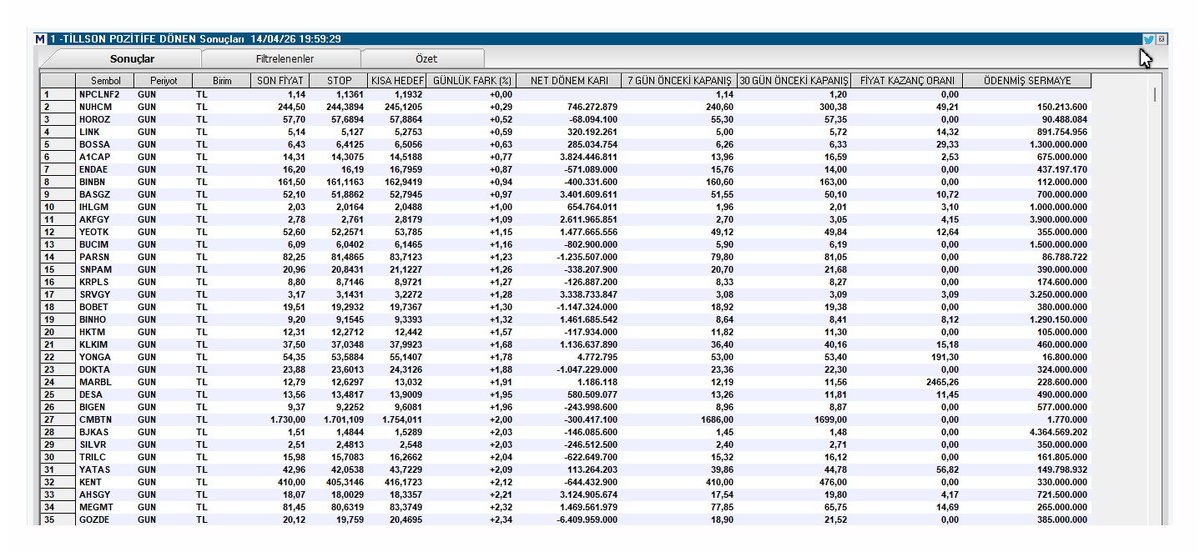Sort by 30 GÜN ÖNCEKİ KAPANIŞ header
This screenshot has width=1200, height=552.
click(x=795, y=80)
